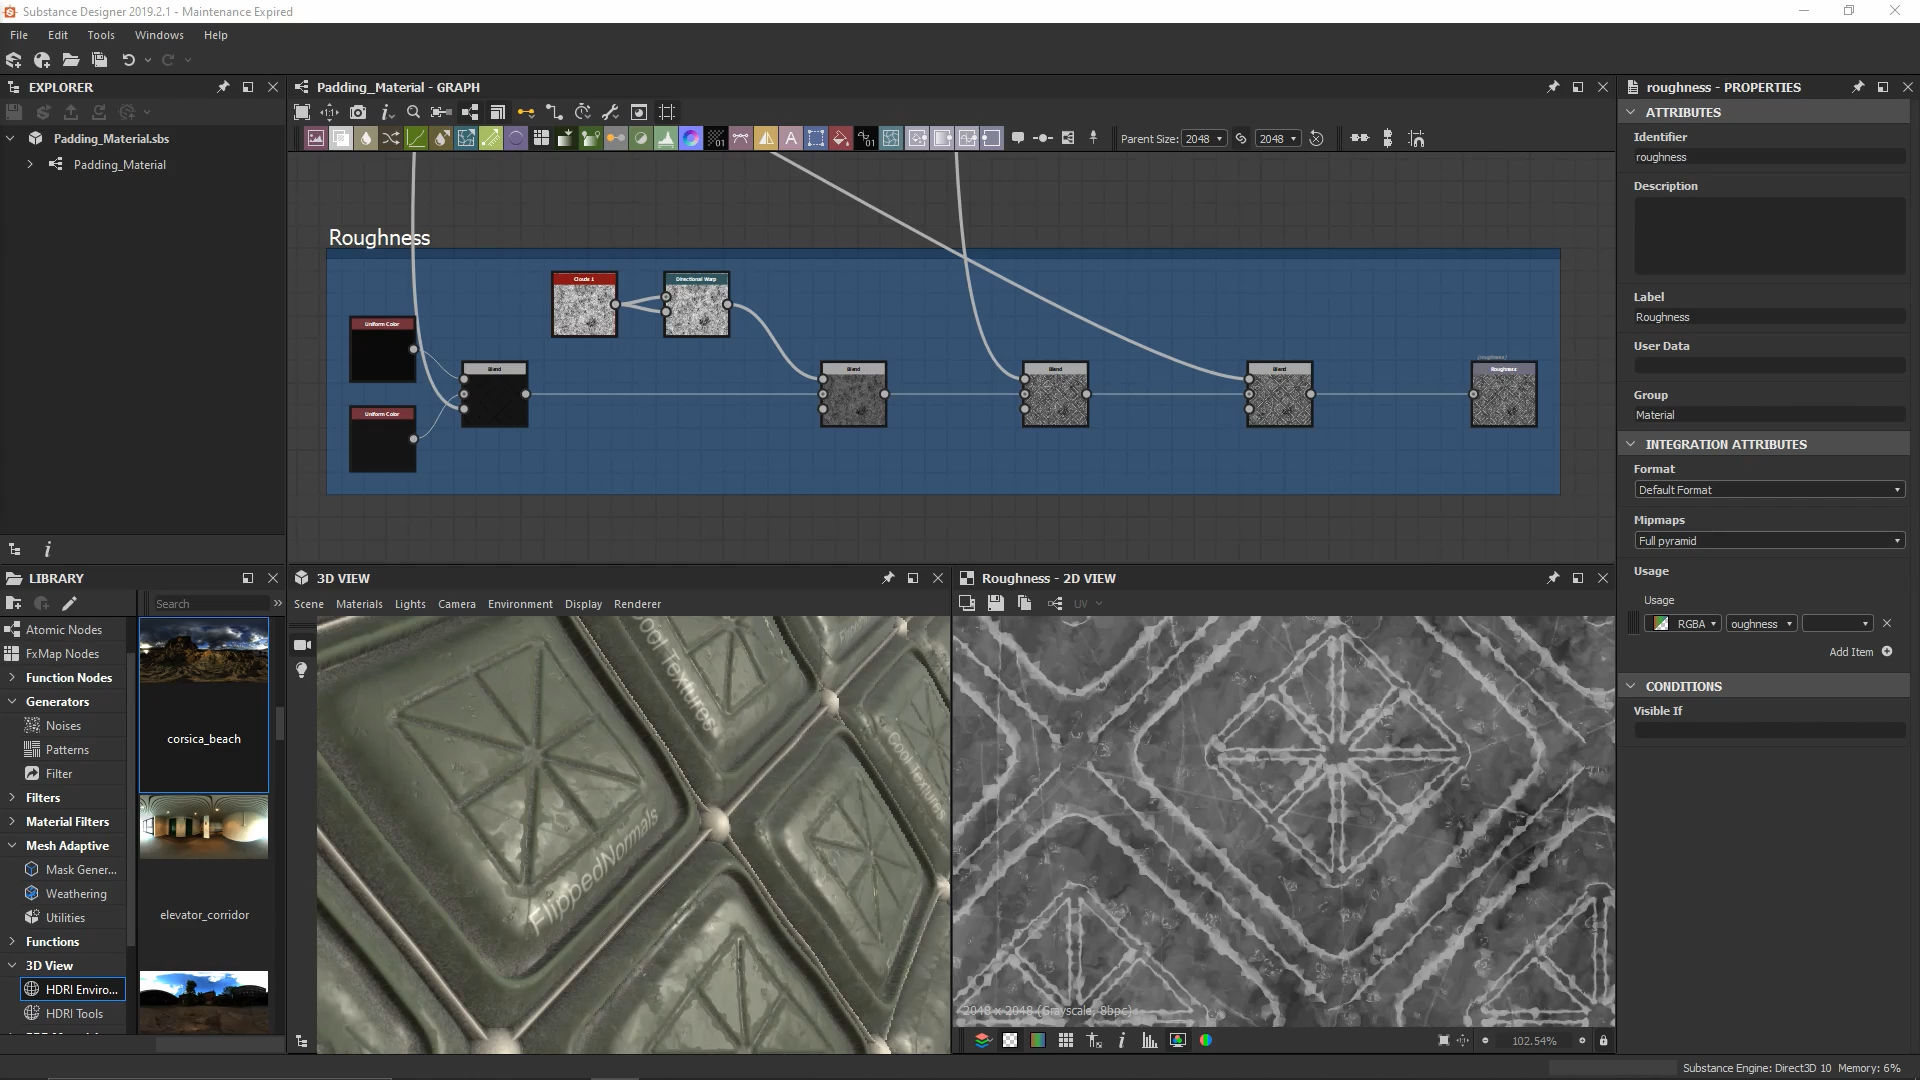Collapse the Padding_Material.sbs package tree
Screen dimensions: 1920x1080
click(11, 139)
